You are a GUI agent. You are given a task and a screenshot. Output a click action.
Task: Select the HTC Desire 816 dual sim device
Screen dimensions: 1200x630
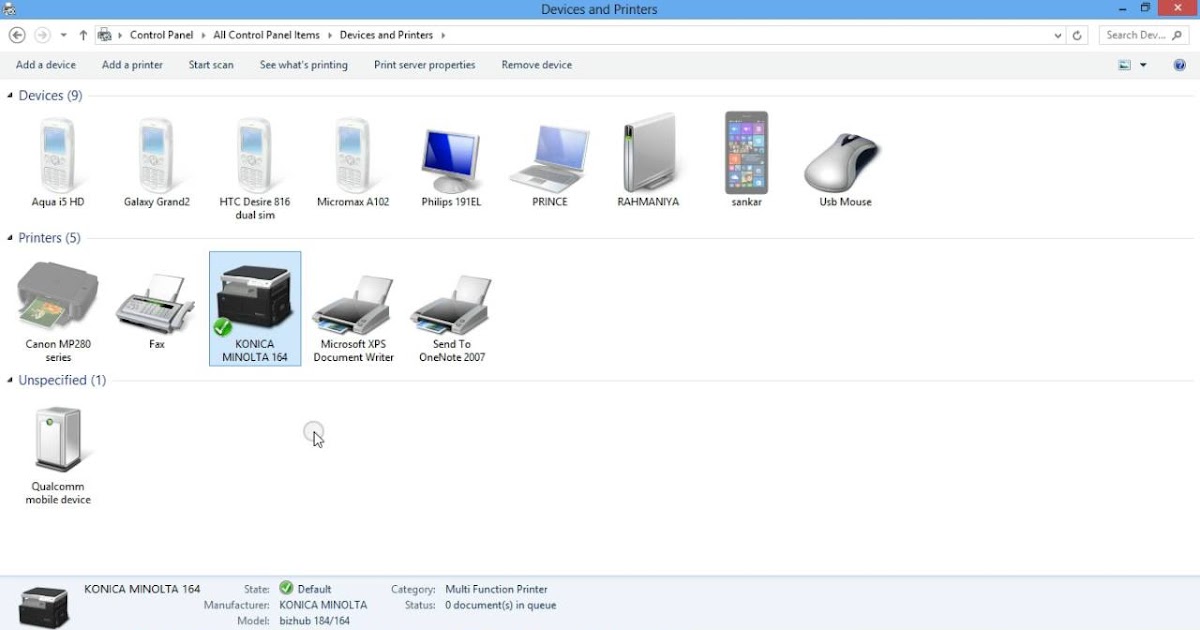255,169
